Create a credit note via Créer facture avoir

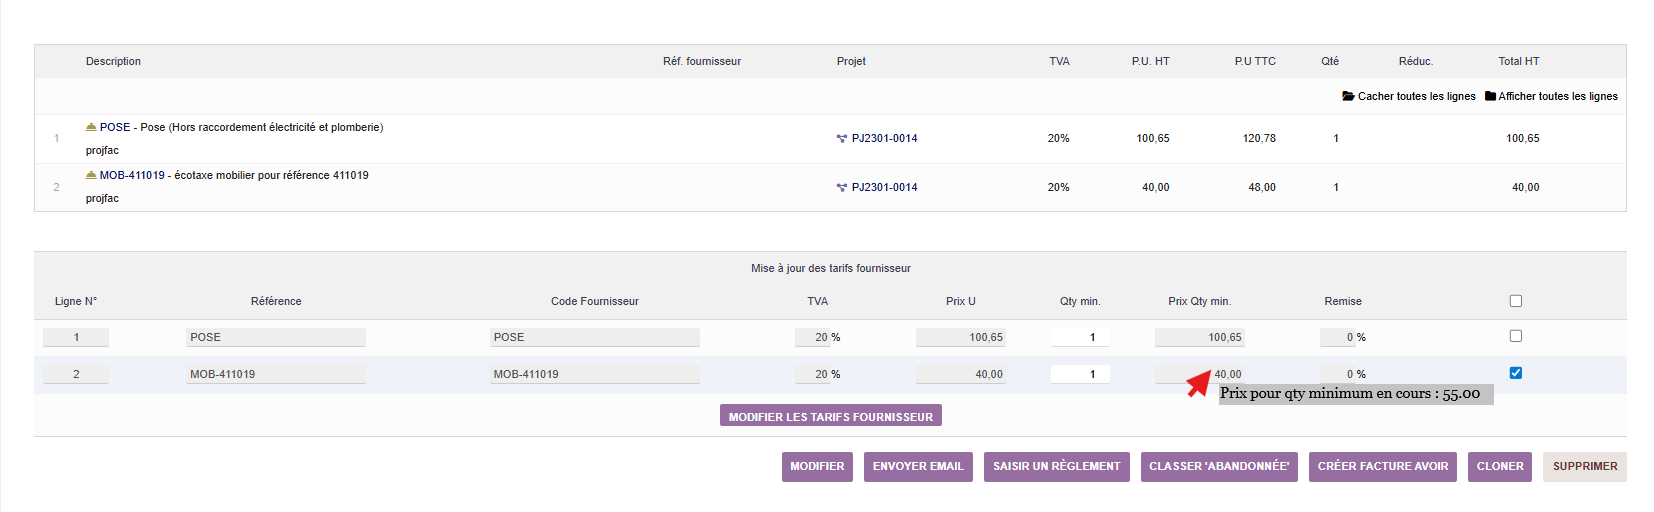click(x=1382, y=467)
